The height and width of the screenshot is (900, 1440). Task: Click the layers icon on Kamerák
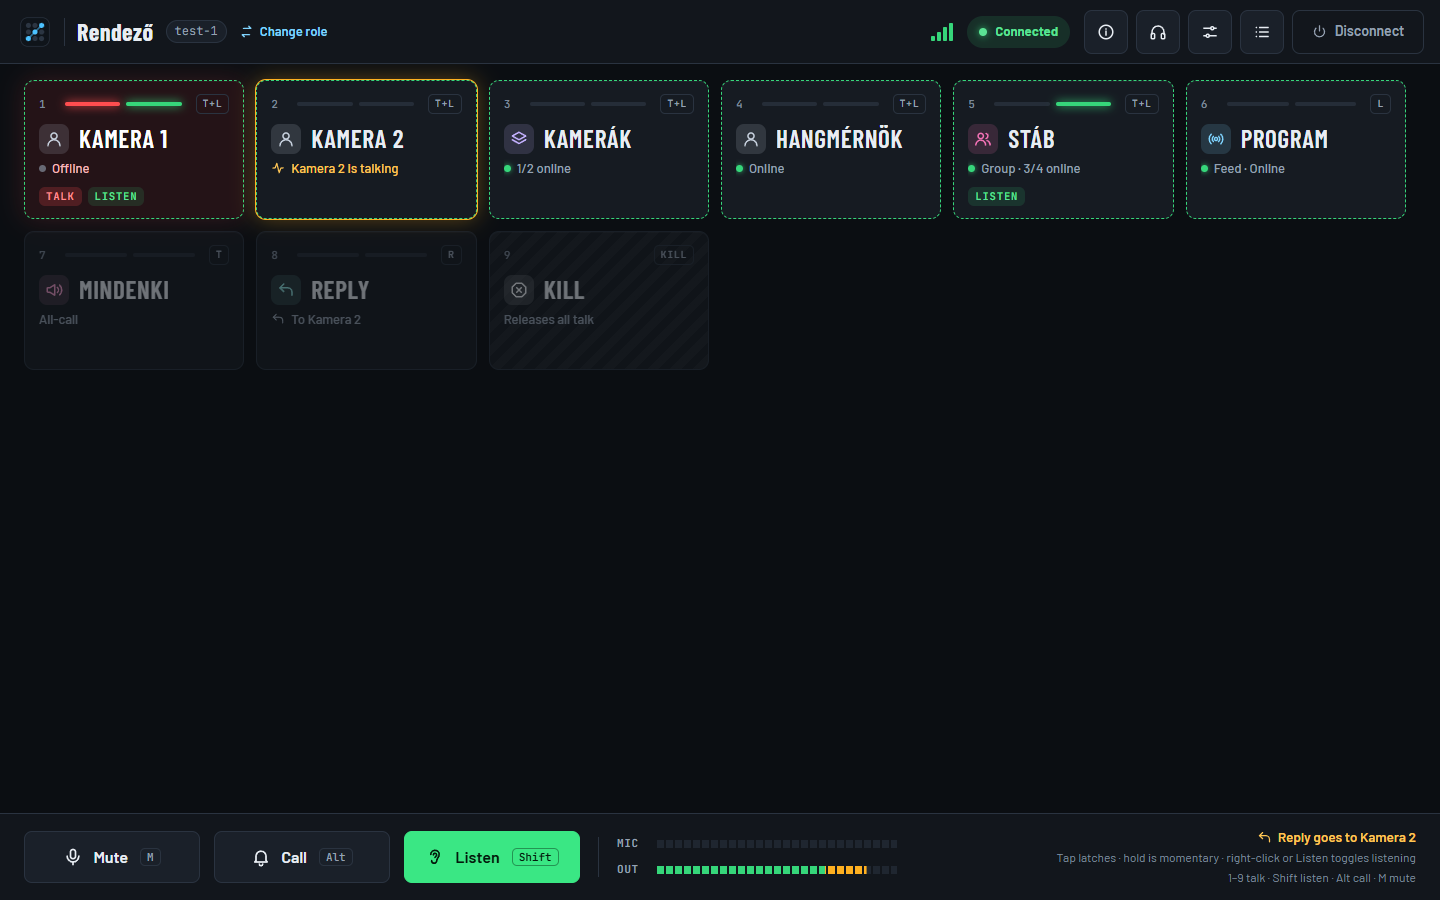point(519,139)
